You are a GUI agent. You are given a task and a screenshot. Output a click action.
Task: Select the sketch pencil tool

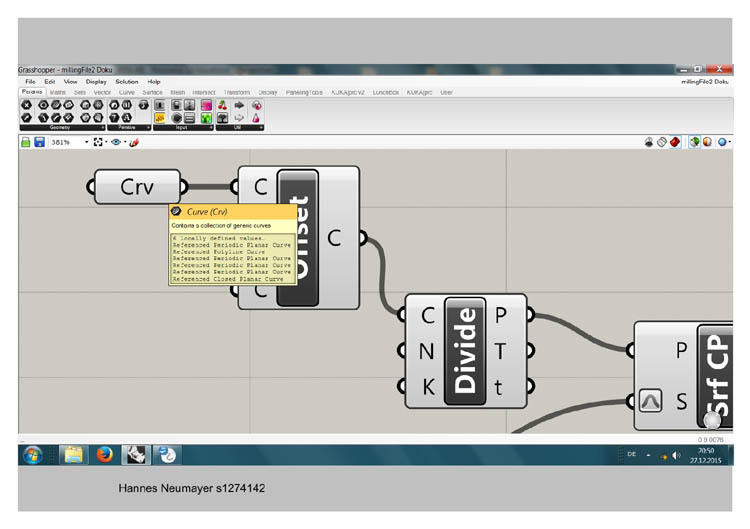(134, 142)
